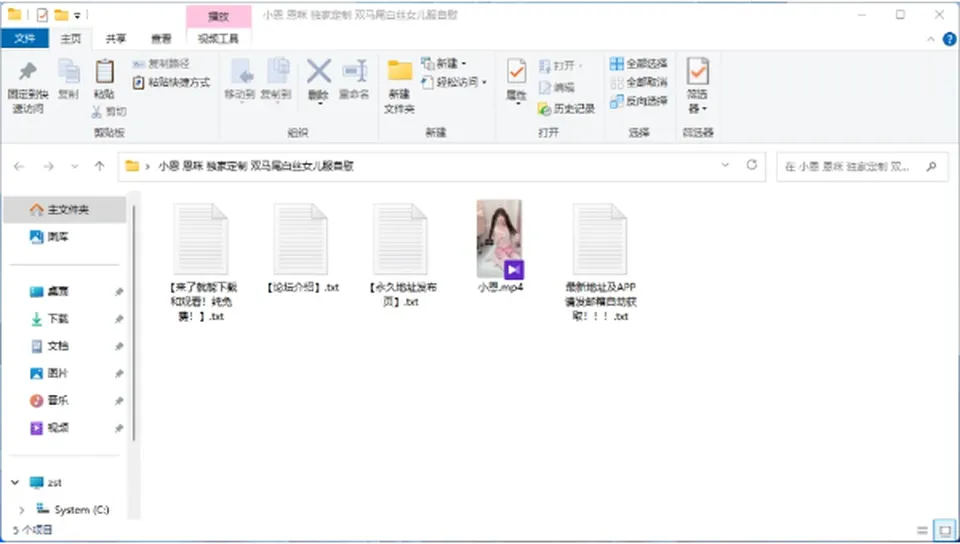
Task: Switch to large icons view in status bar
Action: coord(945,531)
